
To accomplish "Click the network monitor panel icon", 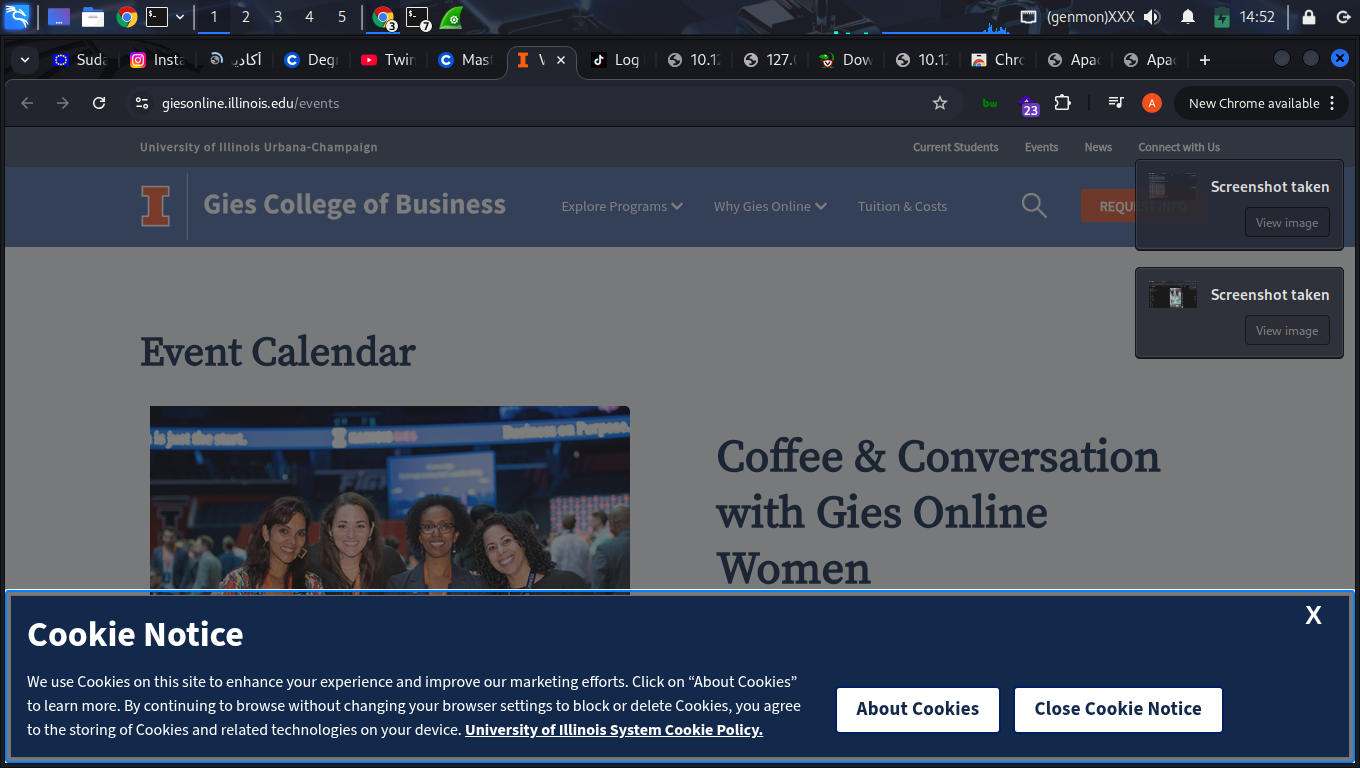I will pyautogui.click(x=1029, y=17).
